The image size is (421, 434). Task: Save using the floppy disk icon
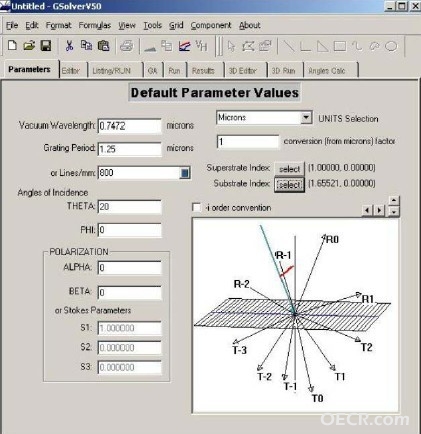tap(46, 45)
